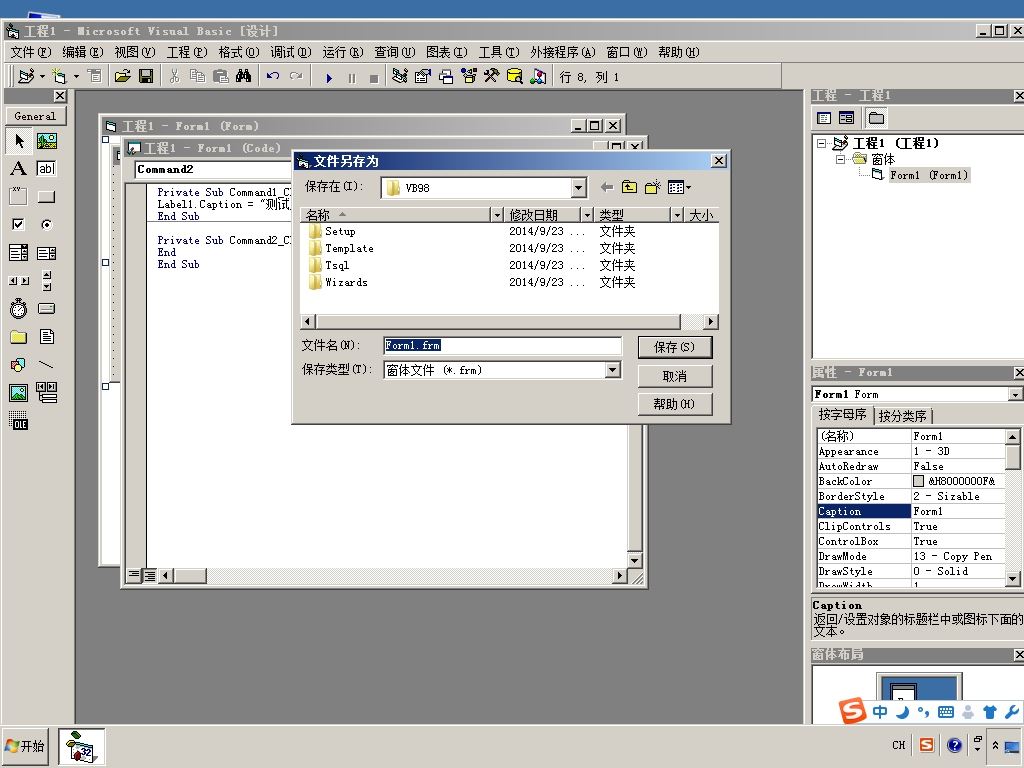
Task: Open the 编辑 menu
Action: 82,52
